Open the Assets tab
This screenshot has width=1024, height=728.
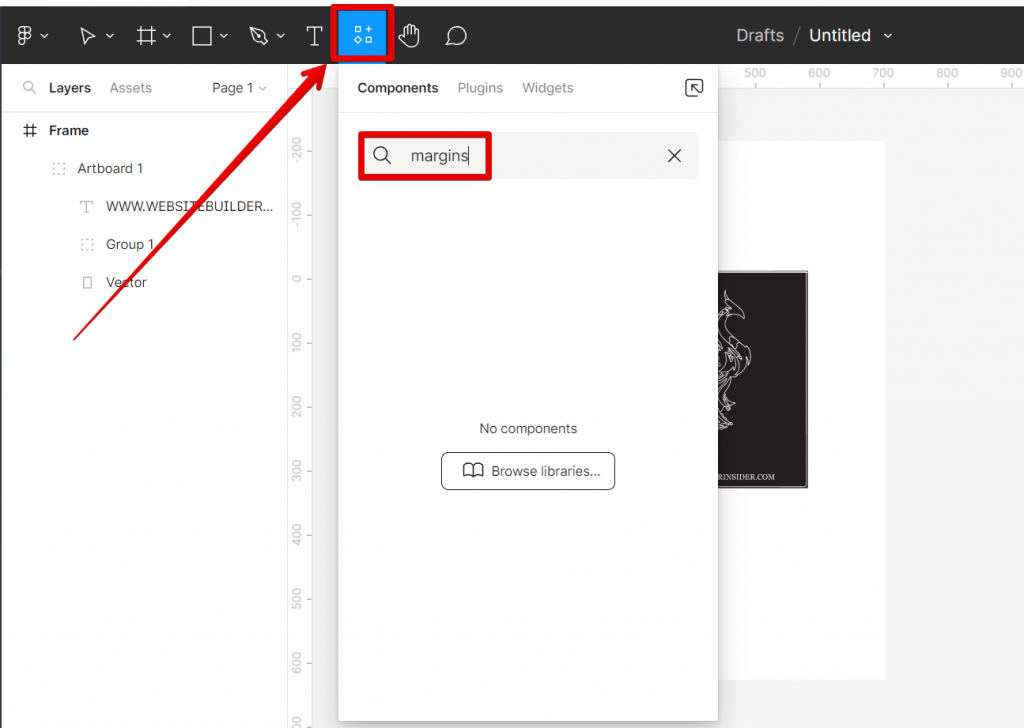click(x=130, y=88)
